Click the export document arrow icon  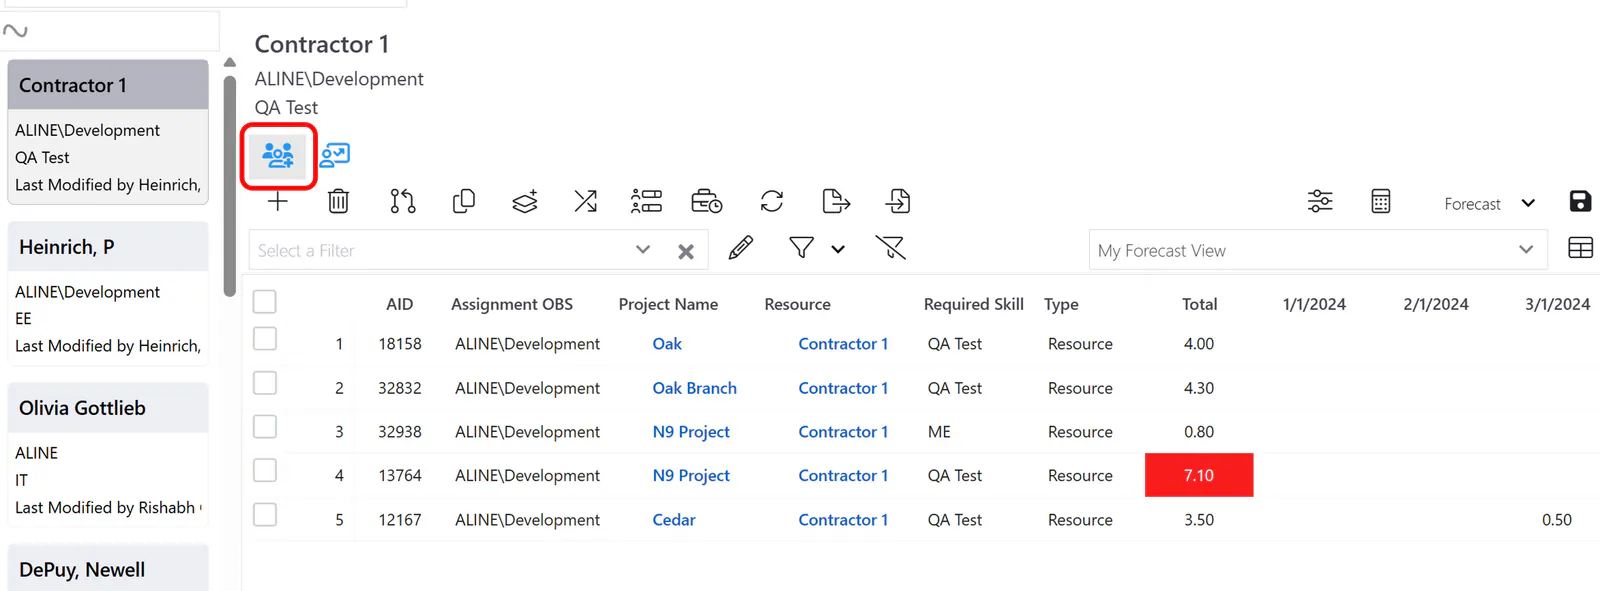tap(836, 202)
